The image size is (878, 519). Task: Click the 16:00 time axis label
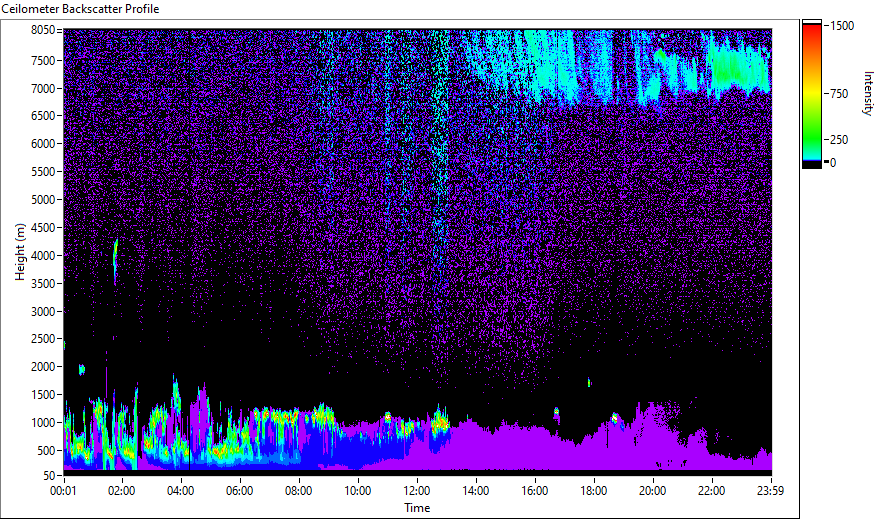click(535, 491)
